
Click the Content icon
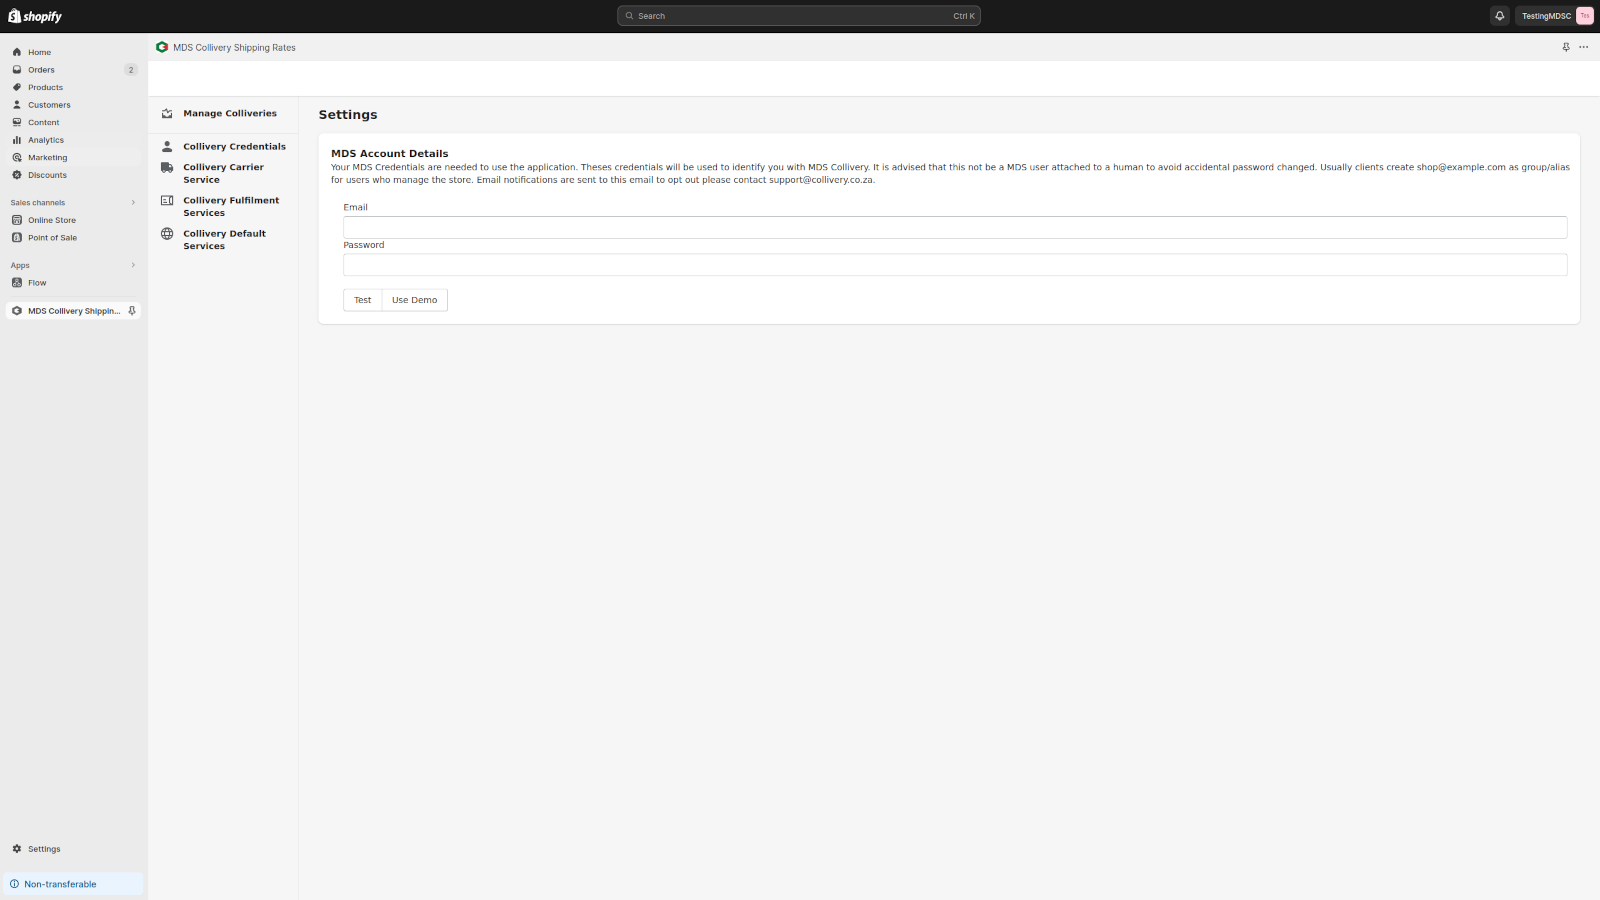point(17,122)
